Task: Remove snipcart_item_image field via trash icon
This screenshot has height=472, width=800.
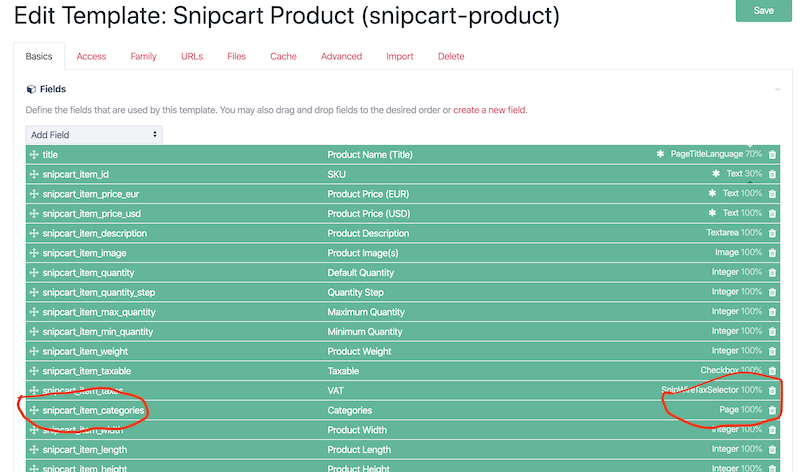Action: [x=772, y=253]
